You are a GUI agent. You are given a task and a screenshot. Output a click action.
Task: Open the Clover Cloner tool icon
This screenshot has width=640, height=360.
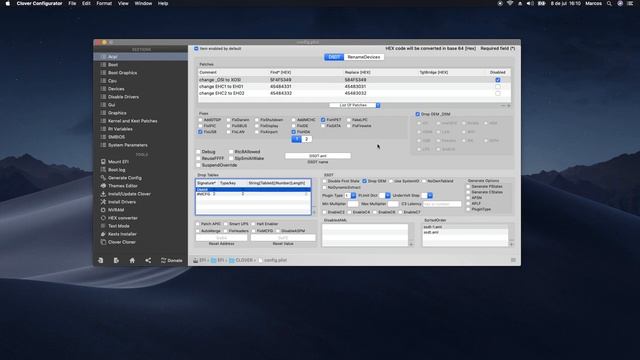click(103, 242)
